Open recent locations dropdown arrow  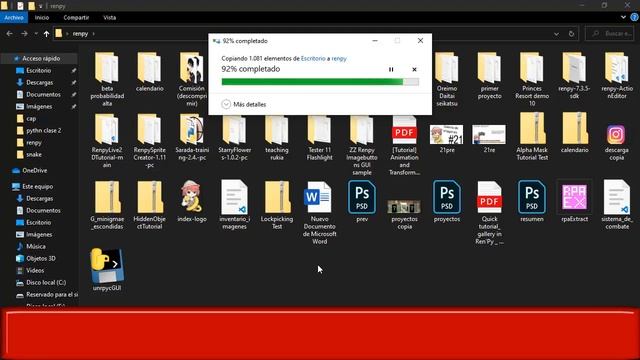[36, 33]
